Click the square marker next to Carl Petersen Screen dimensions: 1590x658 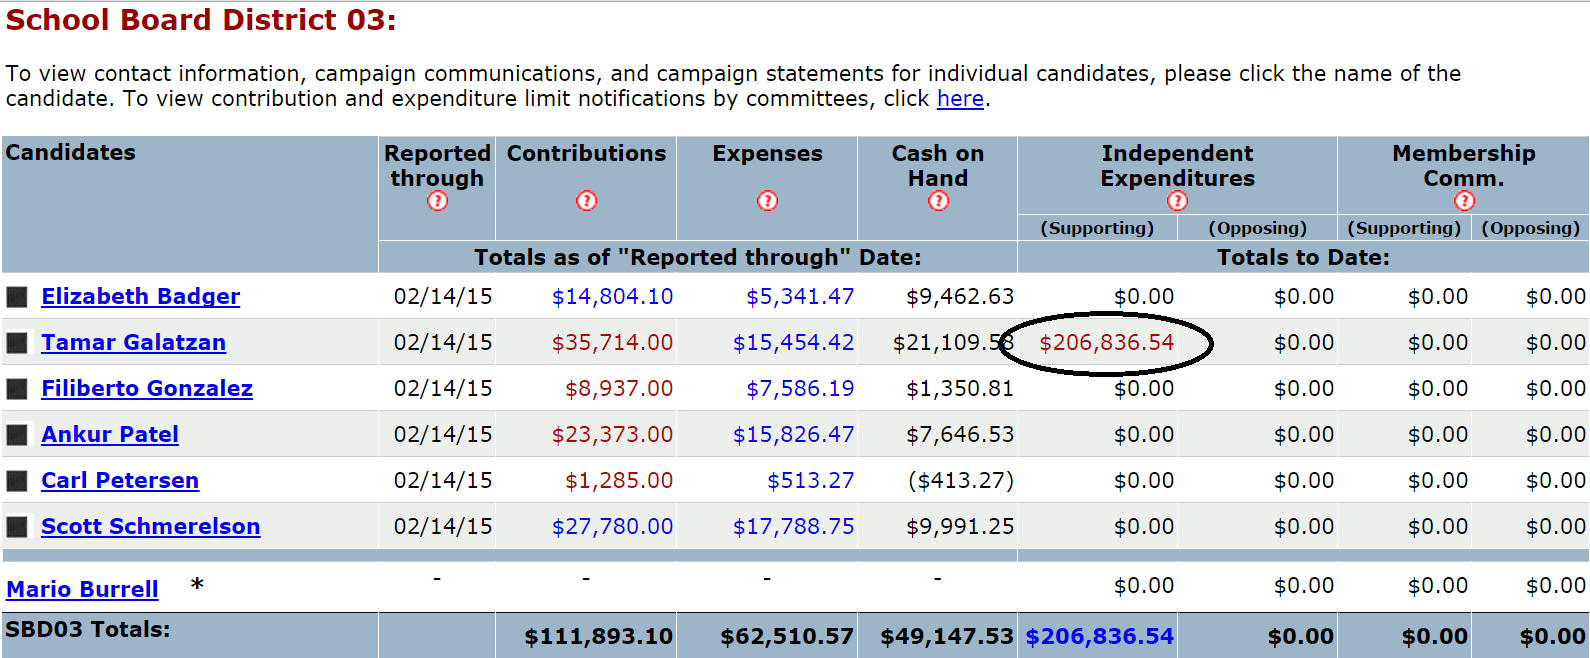click(x=17, y=481)
